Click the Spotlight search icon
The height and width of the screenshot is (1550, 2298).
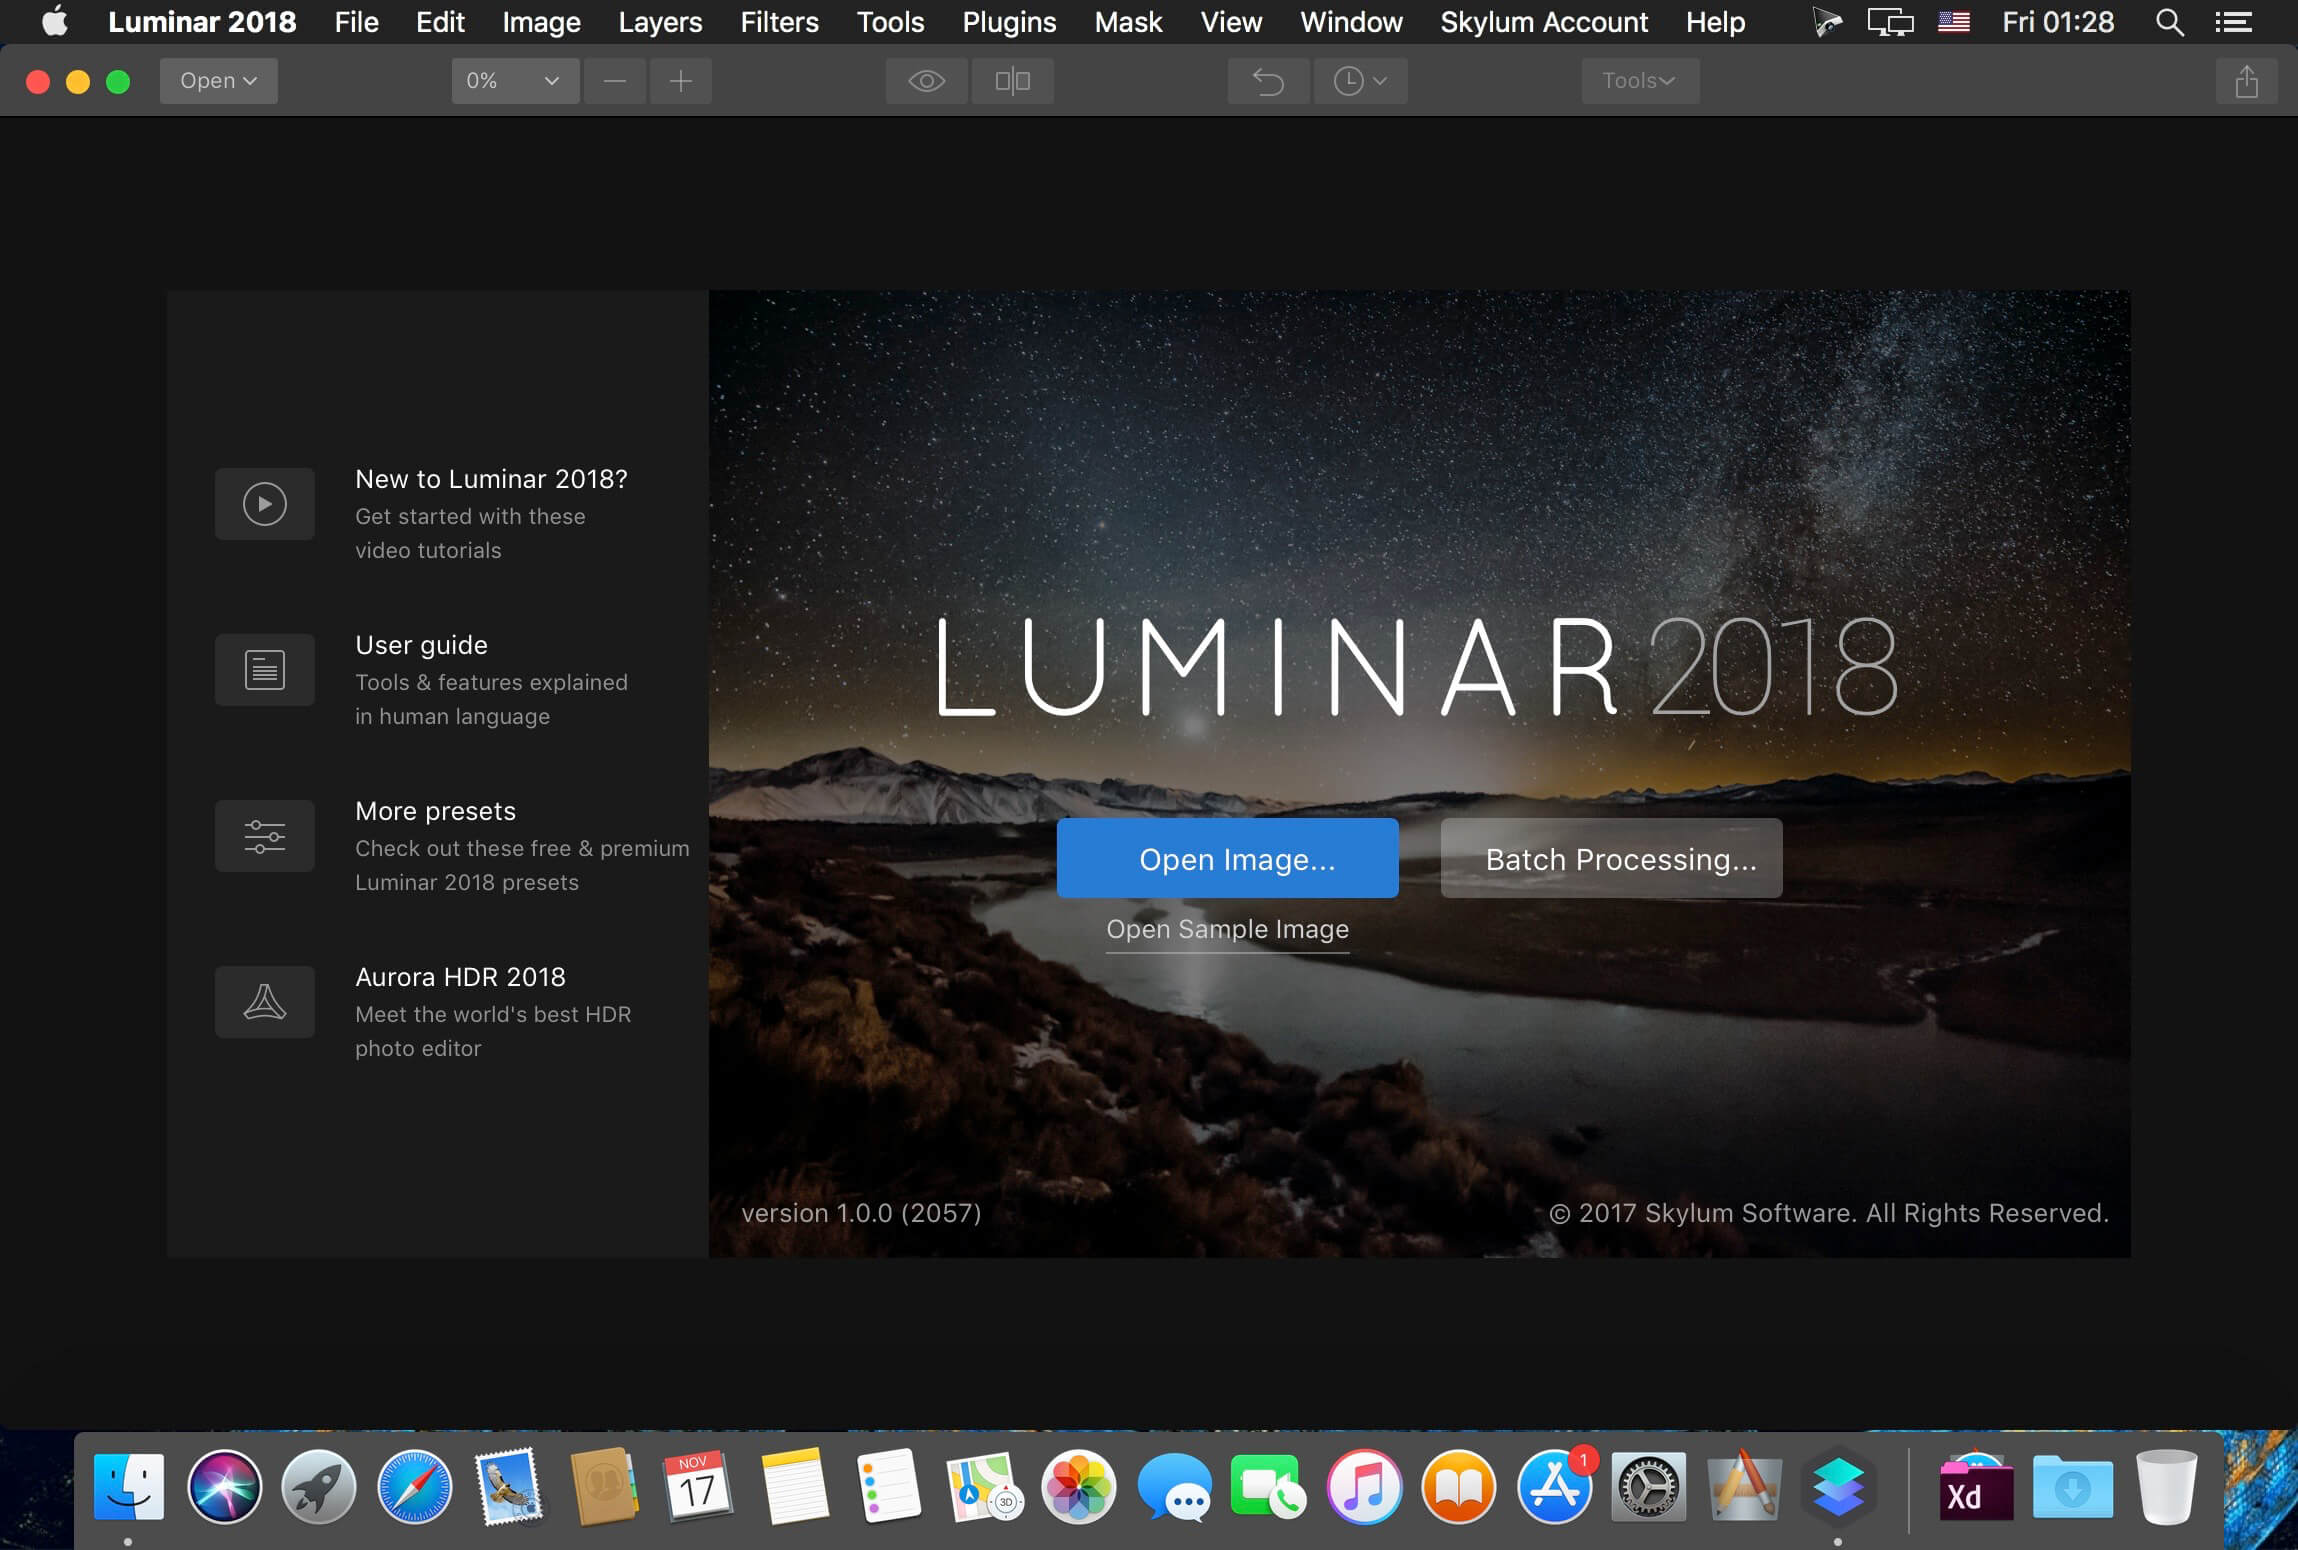click(2168, 22)
